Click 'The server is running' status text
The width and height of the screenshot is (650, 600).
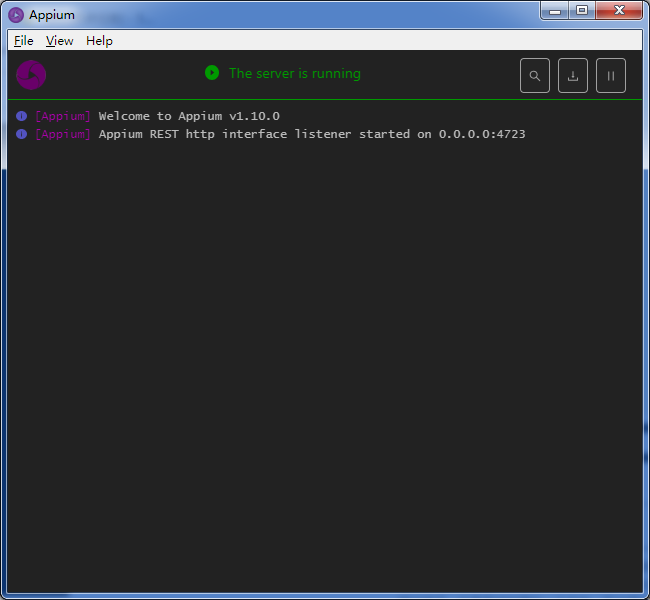coord(295,73)
